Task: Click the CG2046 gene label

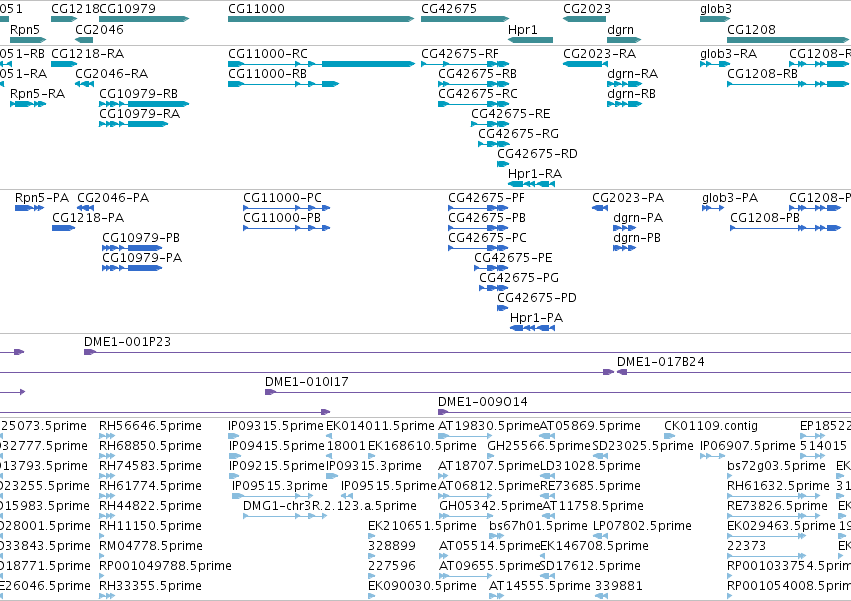Action: coord(99,29)
